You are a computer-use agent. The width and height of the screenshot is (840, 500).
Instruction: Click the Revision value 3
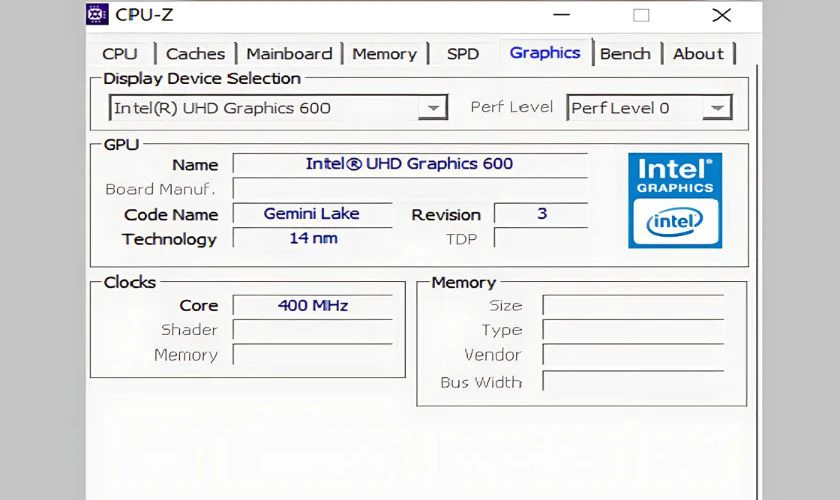coord(541,214)
